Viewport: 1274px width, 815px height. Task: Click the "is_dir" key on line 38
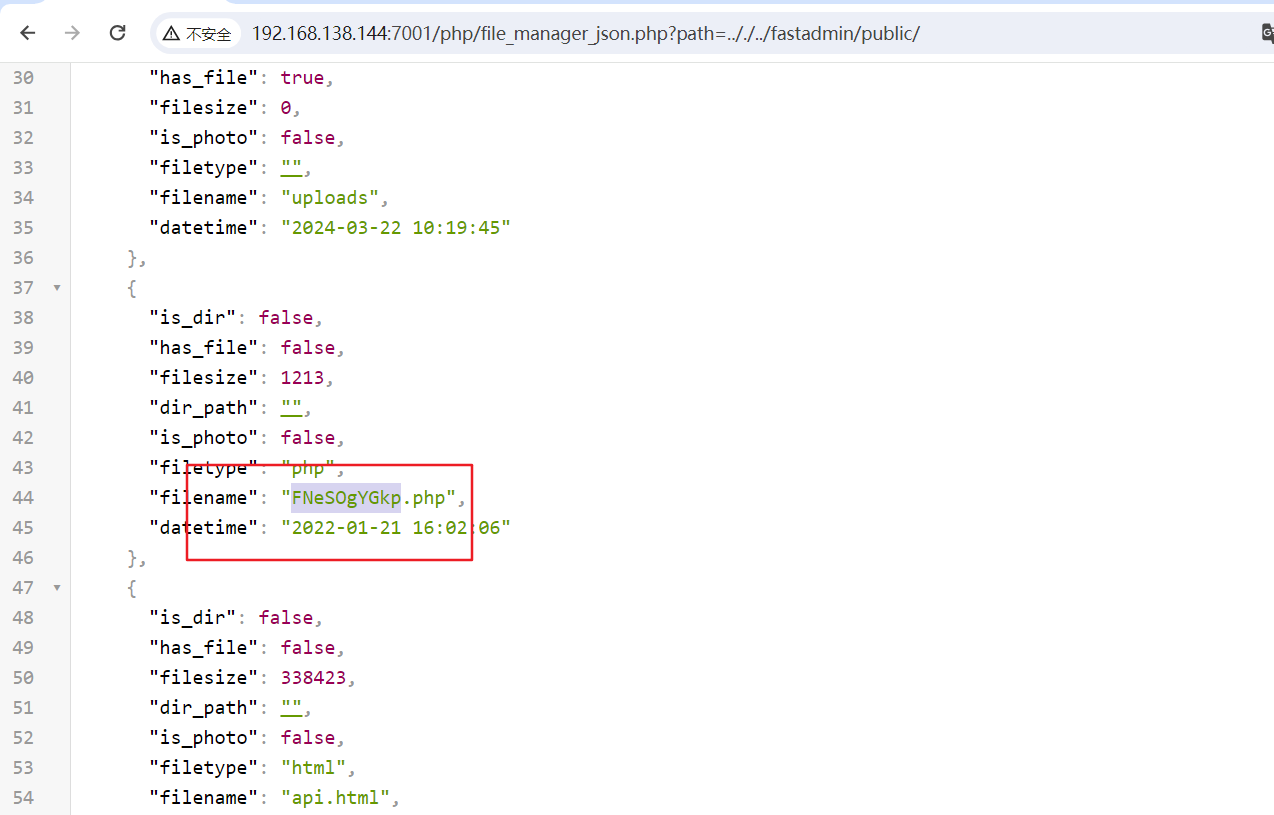tap(193, 317)
